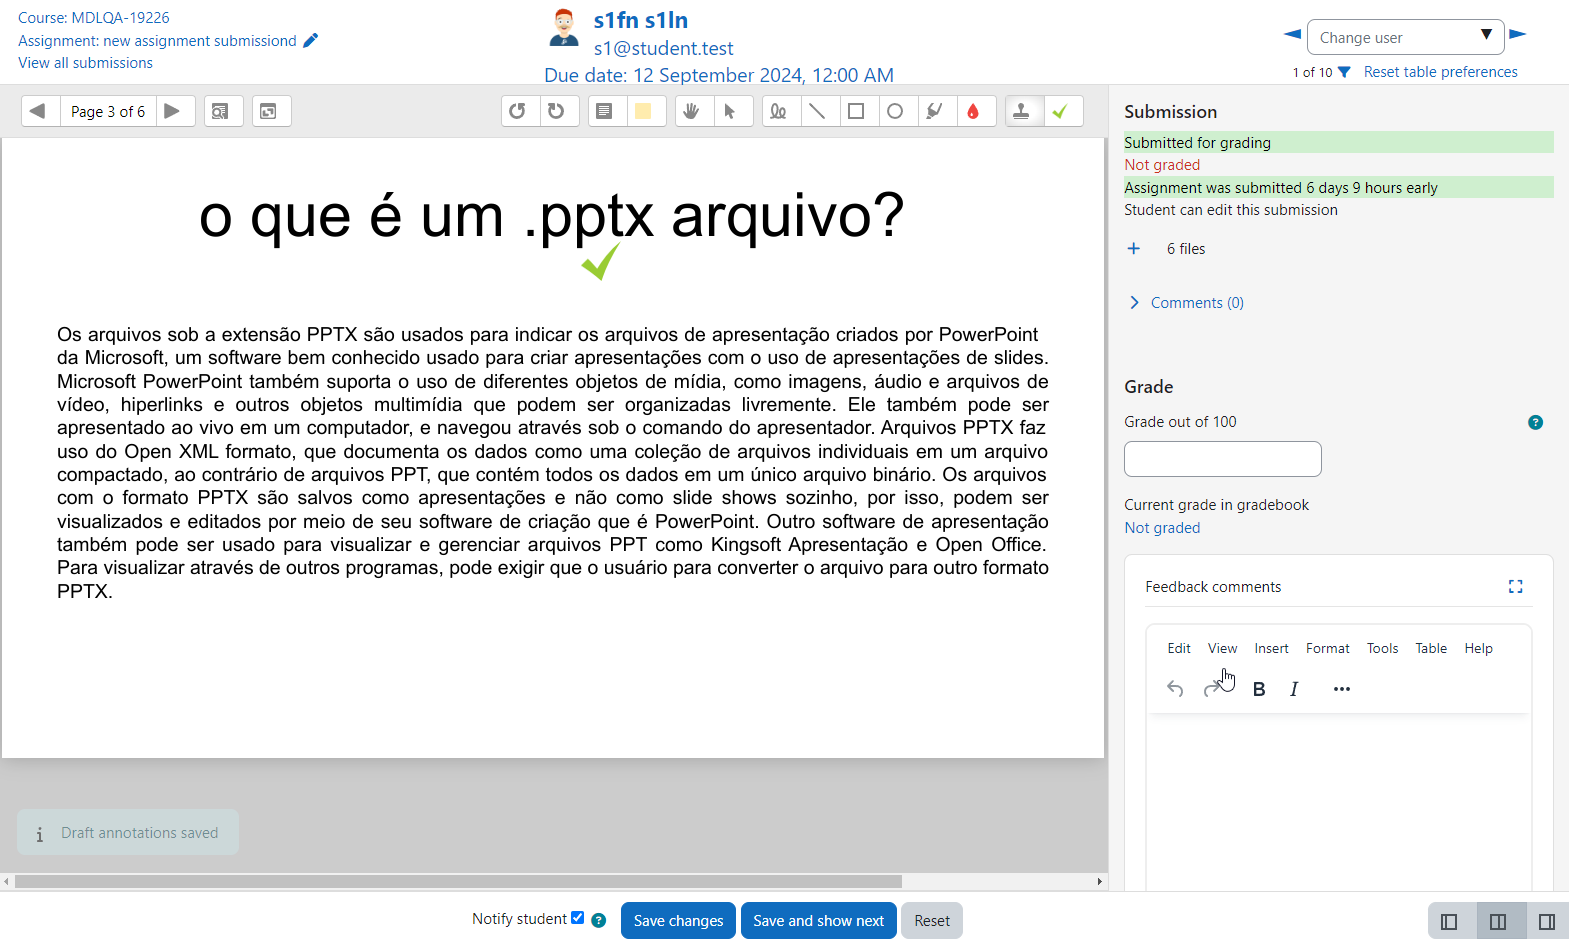Click Reset table preferences link
The width and height of the screenshot is (1569, 945).
[x=1440, y=72]
